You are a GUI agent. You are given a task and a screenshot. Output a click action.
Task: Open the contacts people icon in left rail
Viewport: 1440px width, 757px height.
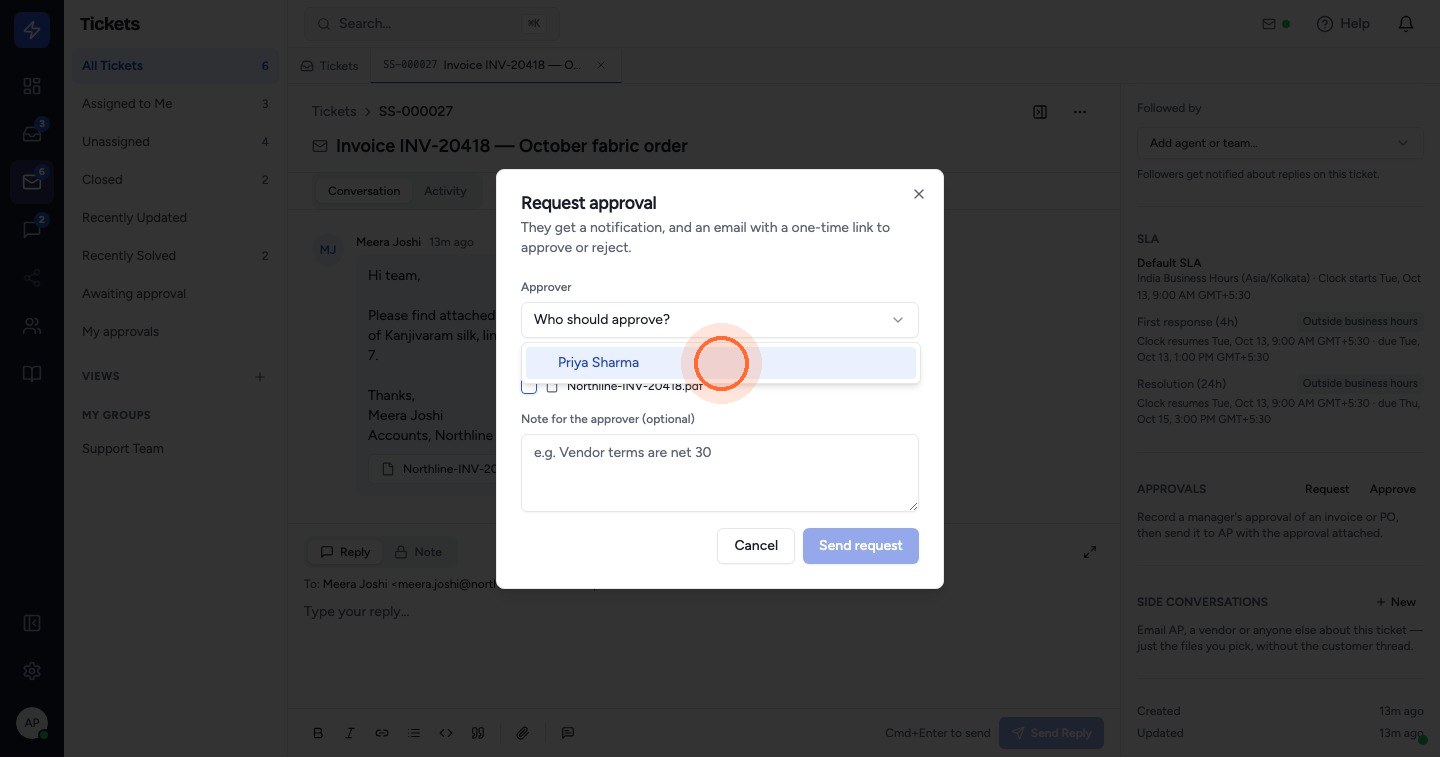click(x=32, y=326)
